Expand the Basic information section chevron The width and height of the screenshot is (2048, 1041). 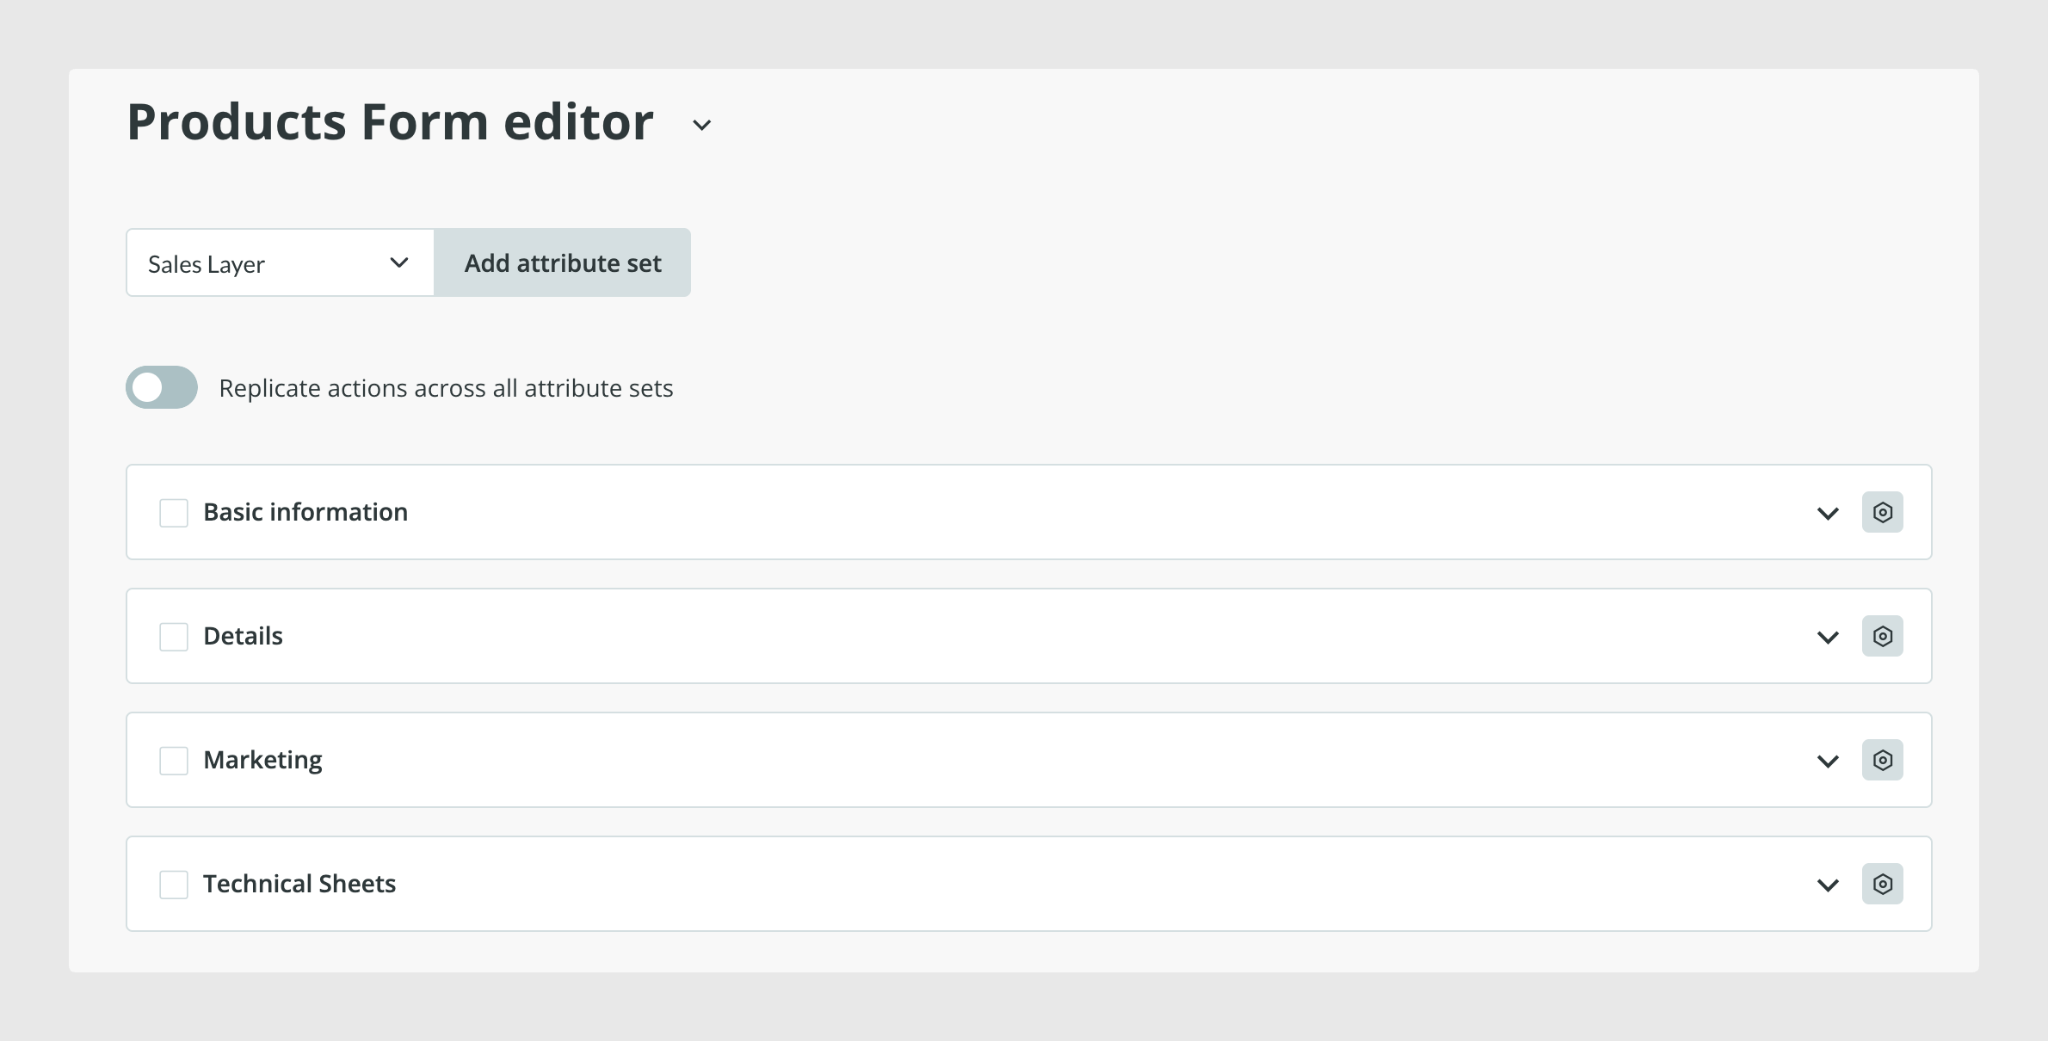pos(1828,514)
